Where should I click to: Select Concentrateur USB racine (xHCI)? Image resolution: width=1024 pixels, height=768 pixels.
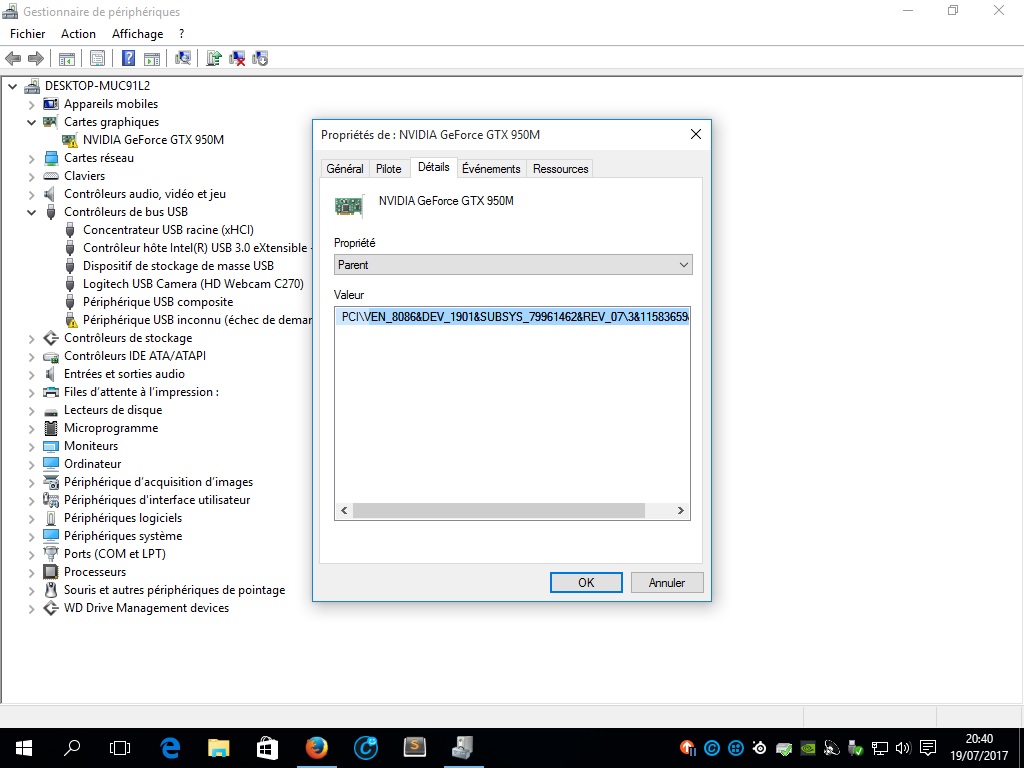pyautogui.click(x=168, y=230)
